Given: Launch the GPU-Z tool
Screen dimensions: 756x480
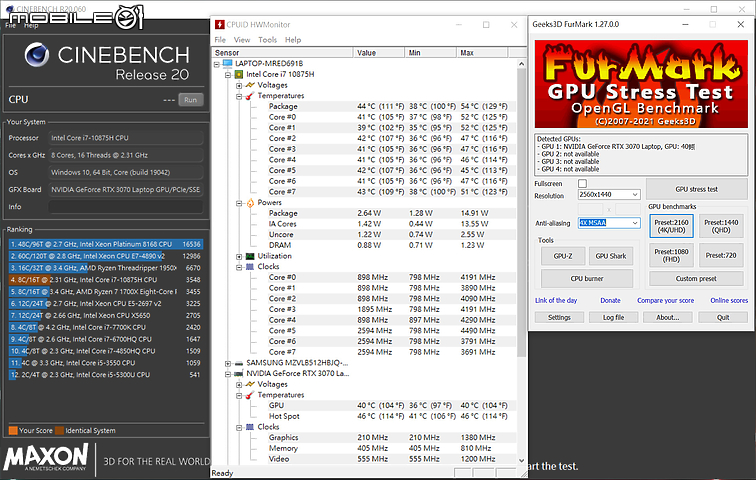Looking at the screenshot, I should click(563, 256).
